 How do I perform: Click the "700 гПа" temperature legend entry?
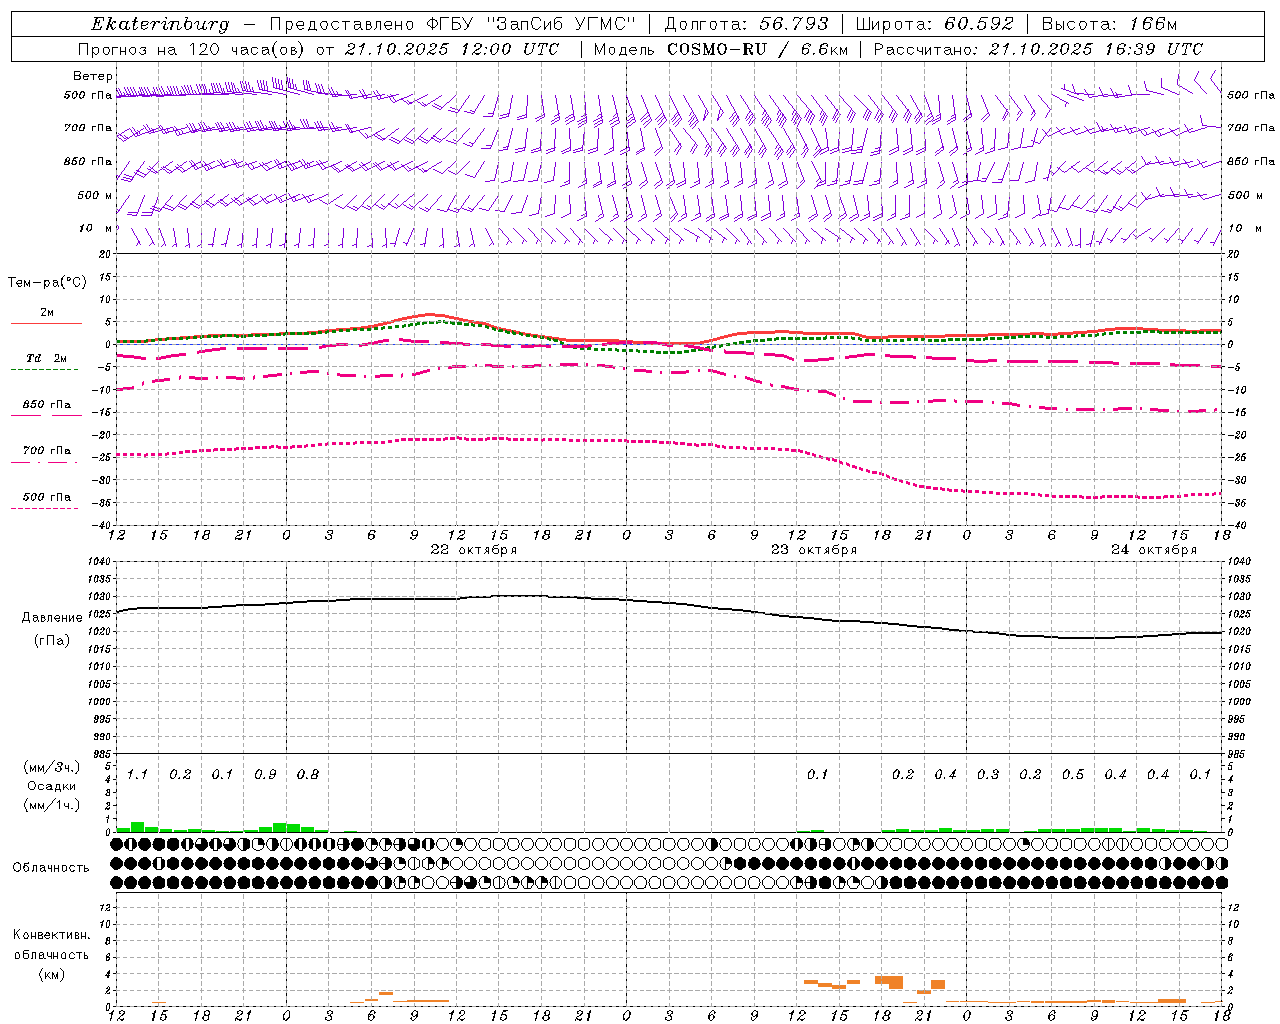[46, 451]
